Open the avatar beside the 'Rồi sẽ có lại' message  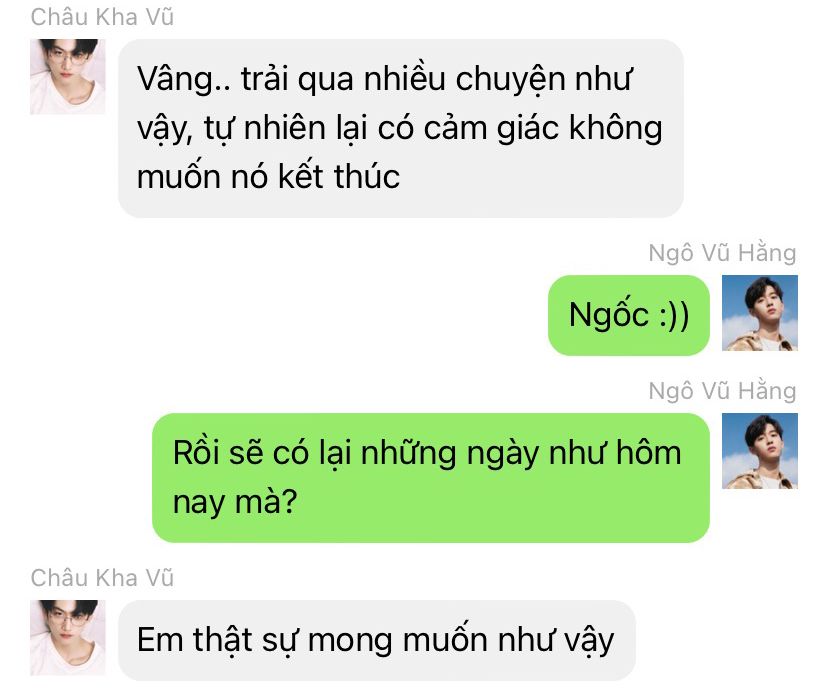pyautogui.click(x=760, y=451)
